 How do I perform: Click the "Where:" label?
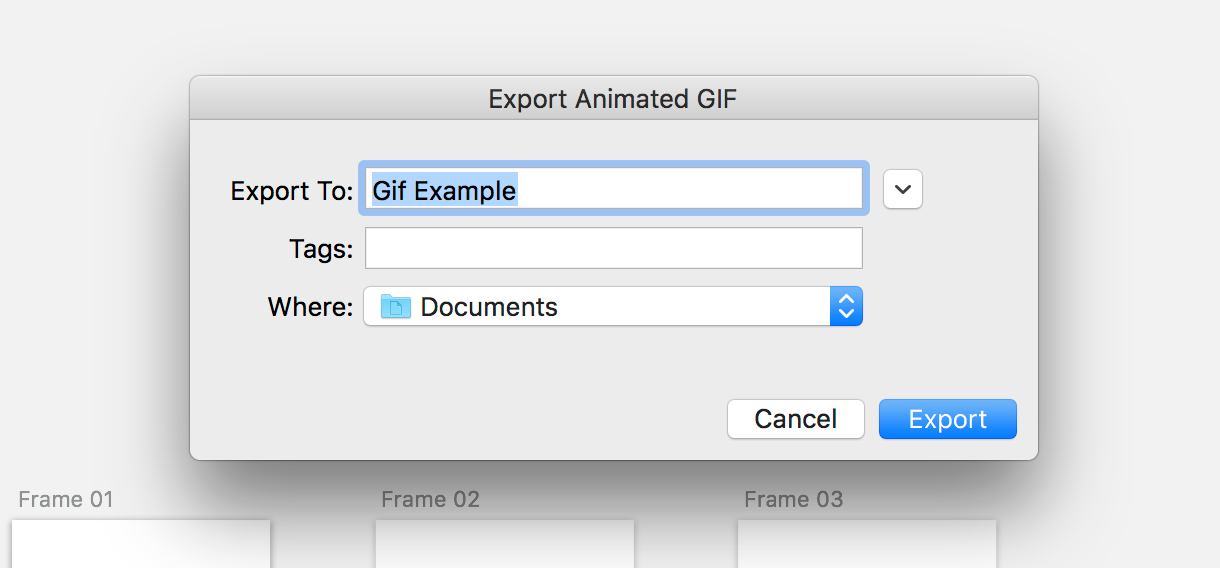pyautogui.click(x=310, y=307)
